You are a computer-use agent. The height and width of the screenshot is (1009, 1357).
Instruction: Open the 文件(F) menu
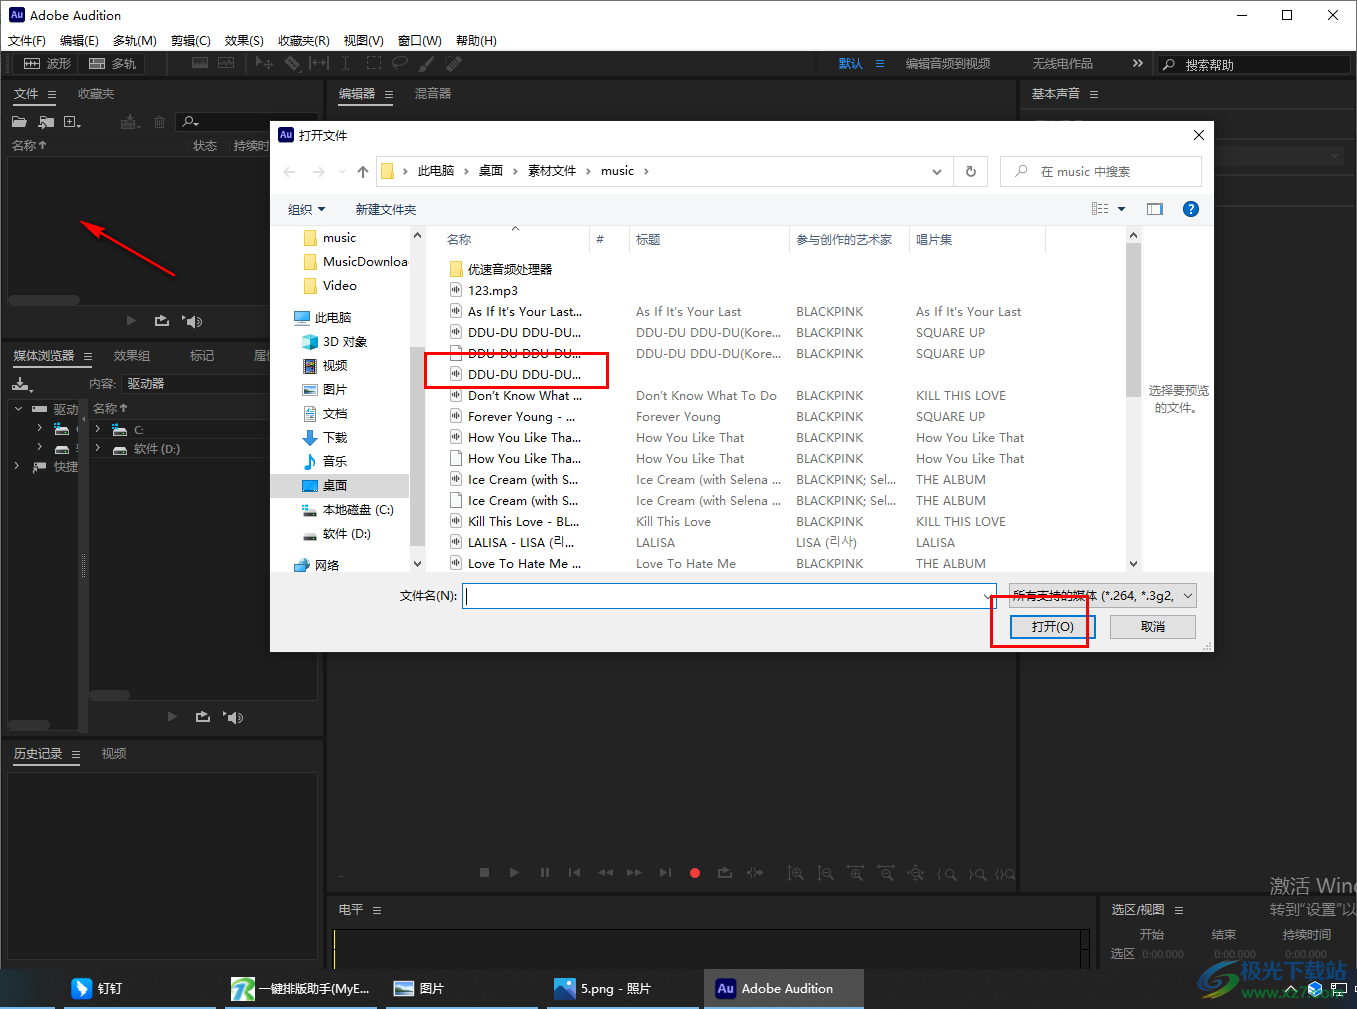27,41
